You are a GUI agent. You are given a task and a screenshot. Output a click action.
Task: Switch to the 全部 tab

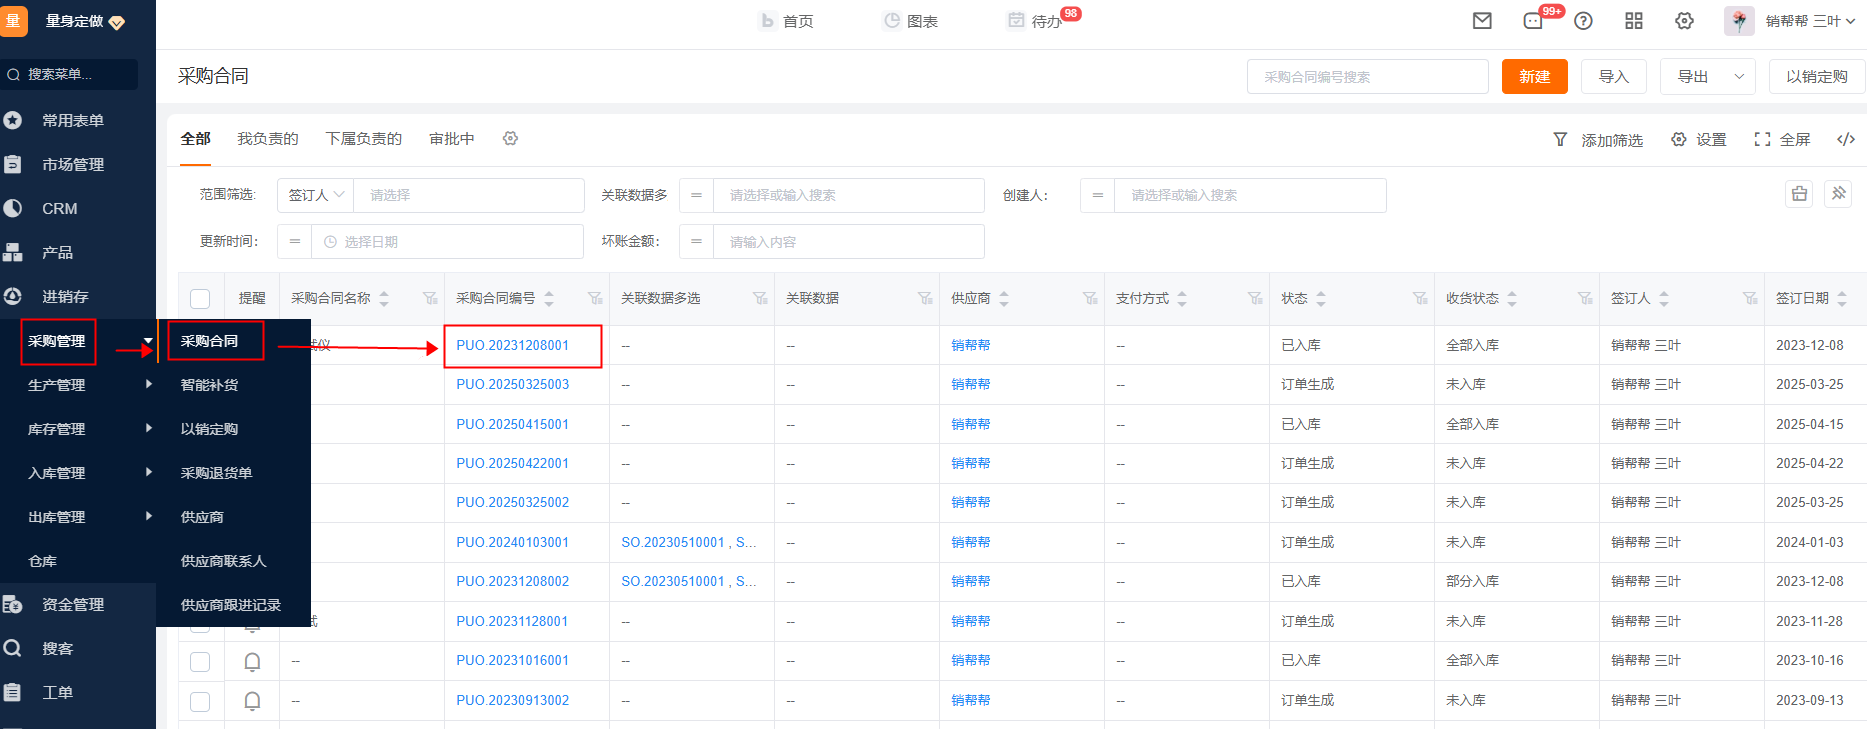[195, 139]
